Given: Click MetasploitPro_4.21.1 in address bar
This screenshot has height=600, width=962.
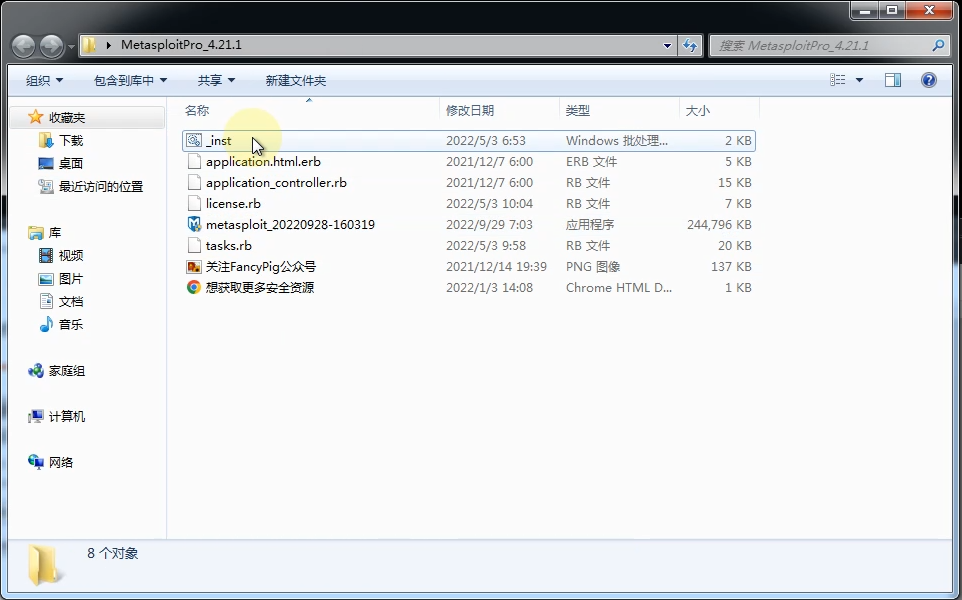Looking at the screenshot, I should click(x=181, y=45).
